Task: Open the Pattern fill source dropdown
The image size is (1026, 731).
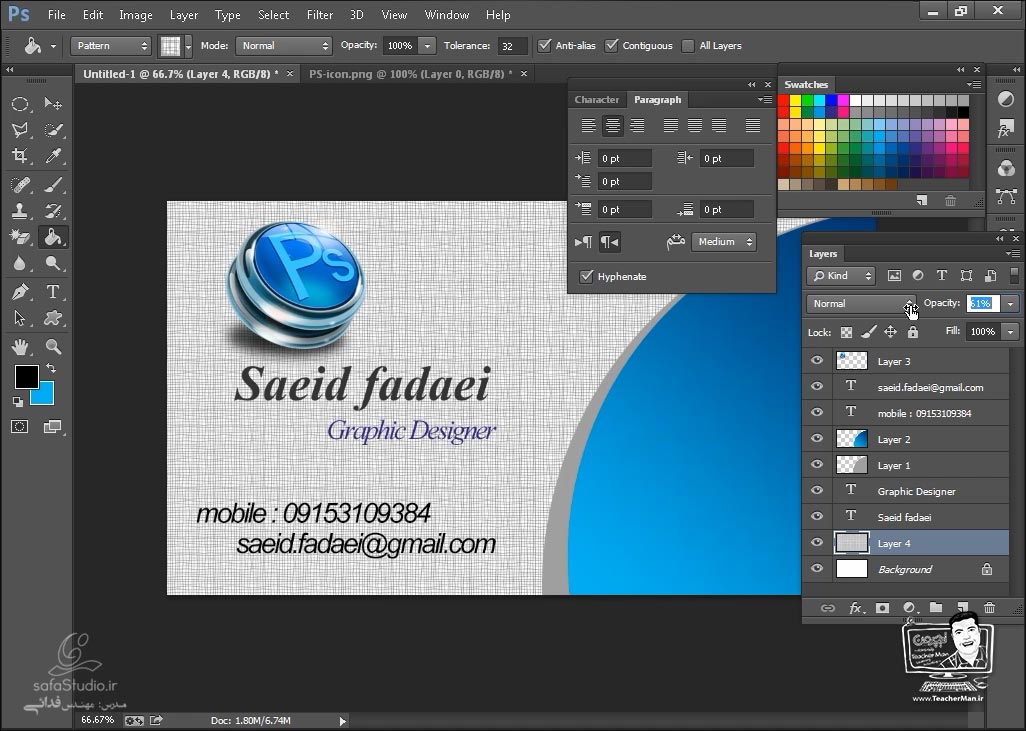Action: (111, 46)
